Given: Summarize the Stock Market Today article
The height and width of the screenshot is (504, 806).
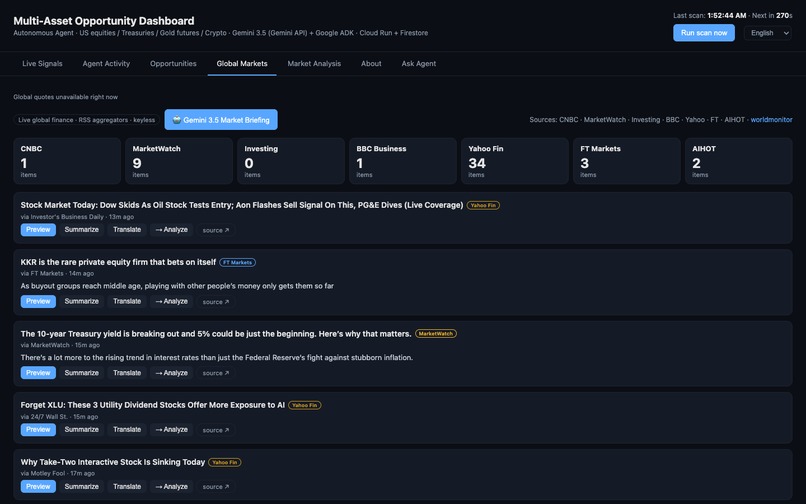Looking at the screenshot, I should click(82, 230).
